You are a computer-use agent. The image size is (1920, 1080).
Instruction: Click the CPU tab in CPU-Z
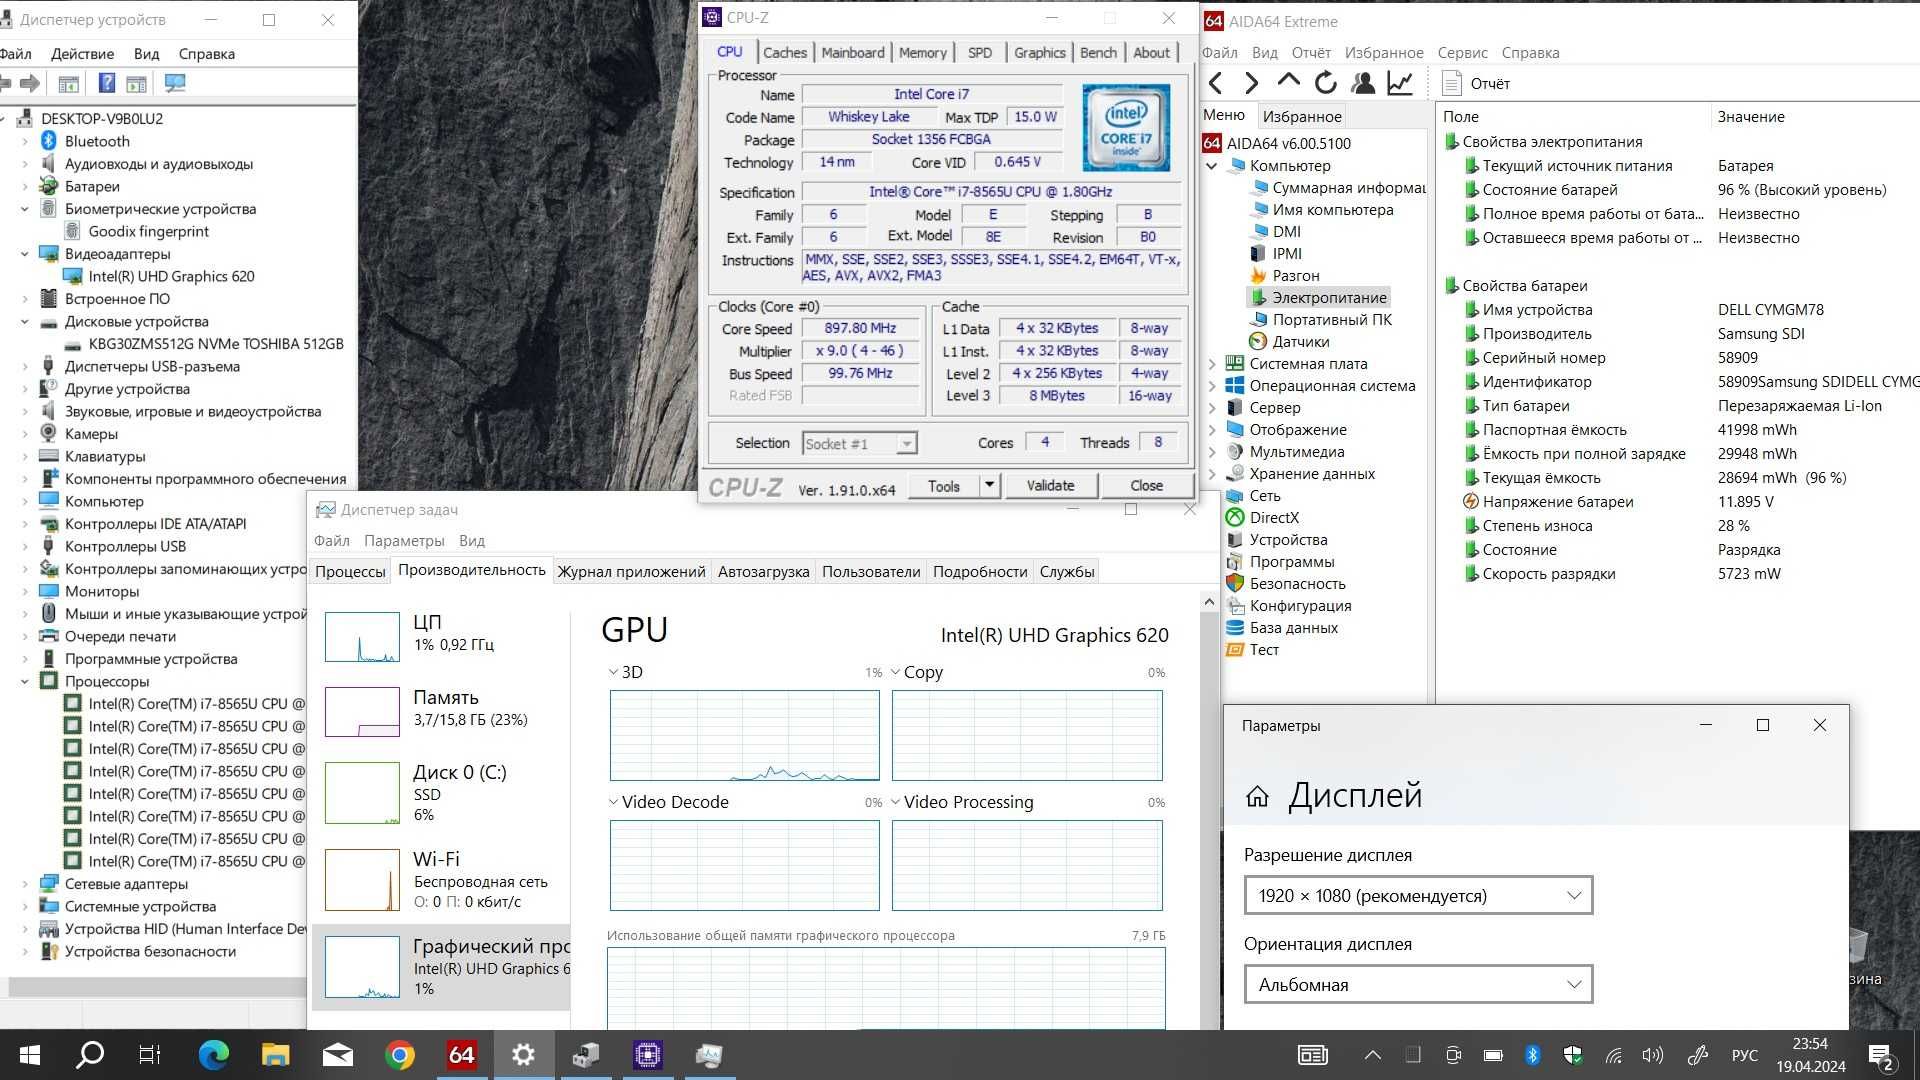tap(729, 53)
